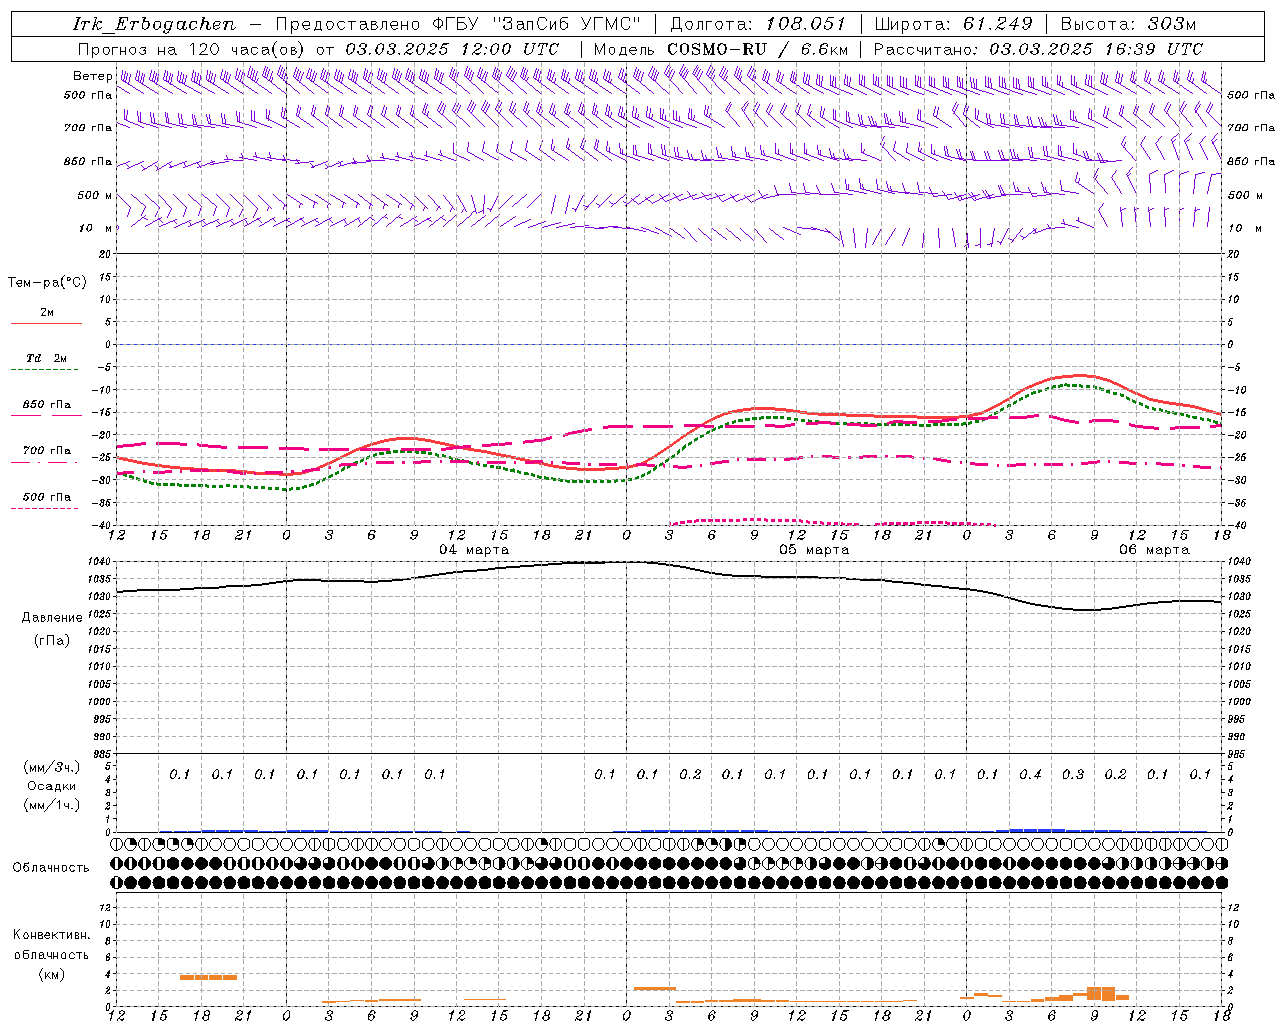The image size is (1280, 1024).
Task: Click the '-40' label on the right temperature axis
Action: pyautogui.click(x=1237, y=525)
